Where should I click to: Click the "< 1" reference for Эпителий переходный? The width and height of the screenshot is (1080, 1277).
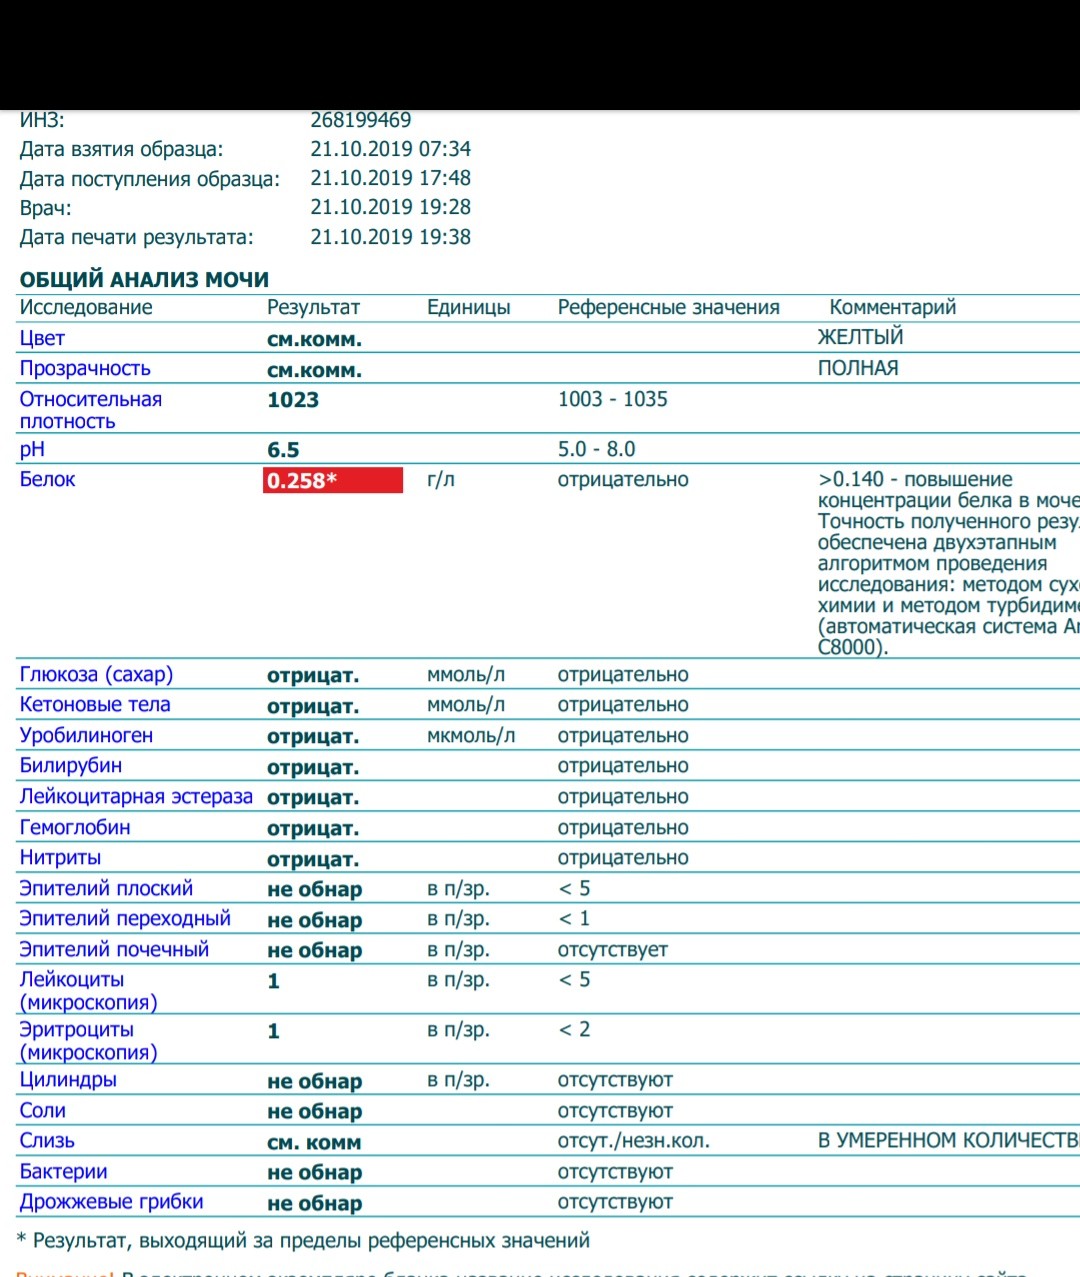coord(574,918)
